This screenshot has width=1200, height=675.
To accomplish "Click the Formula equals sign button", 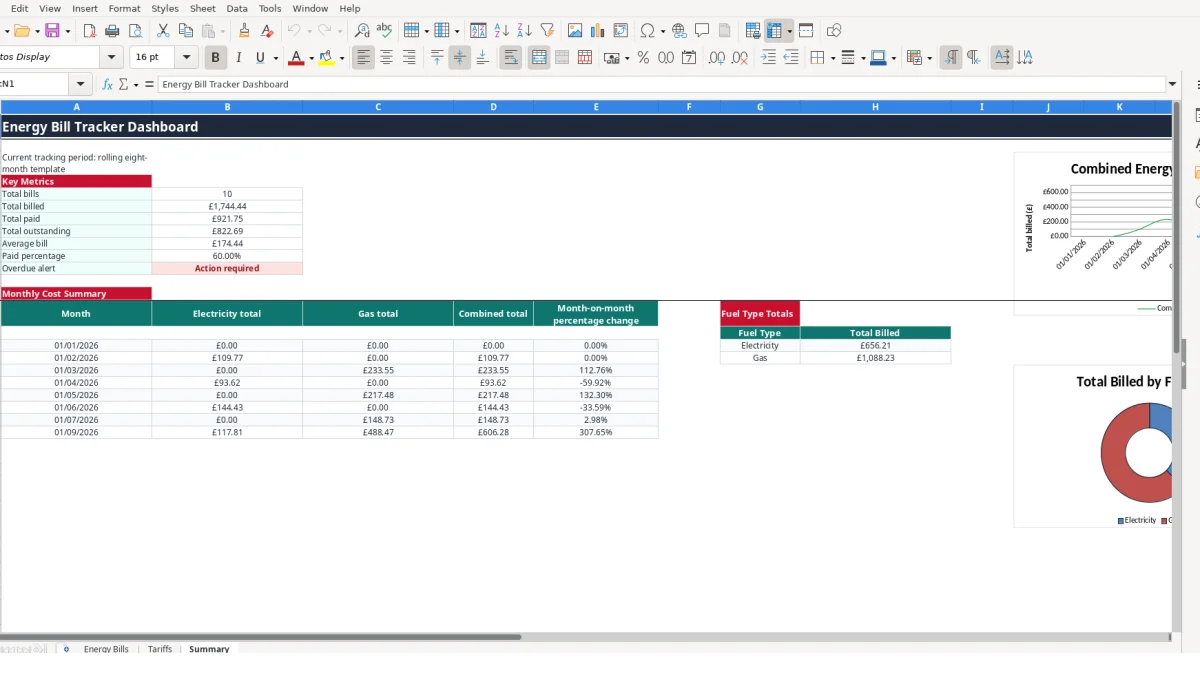I will [149, 85].
